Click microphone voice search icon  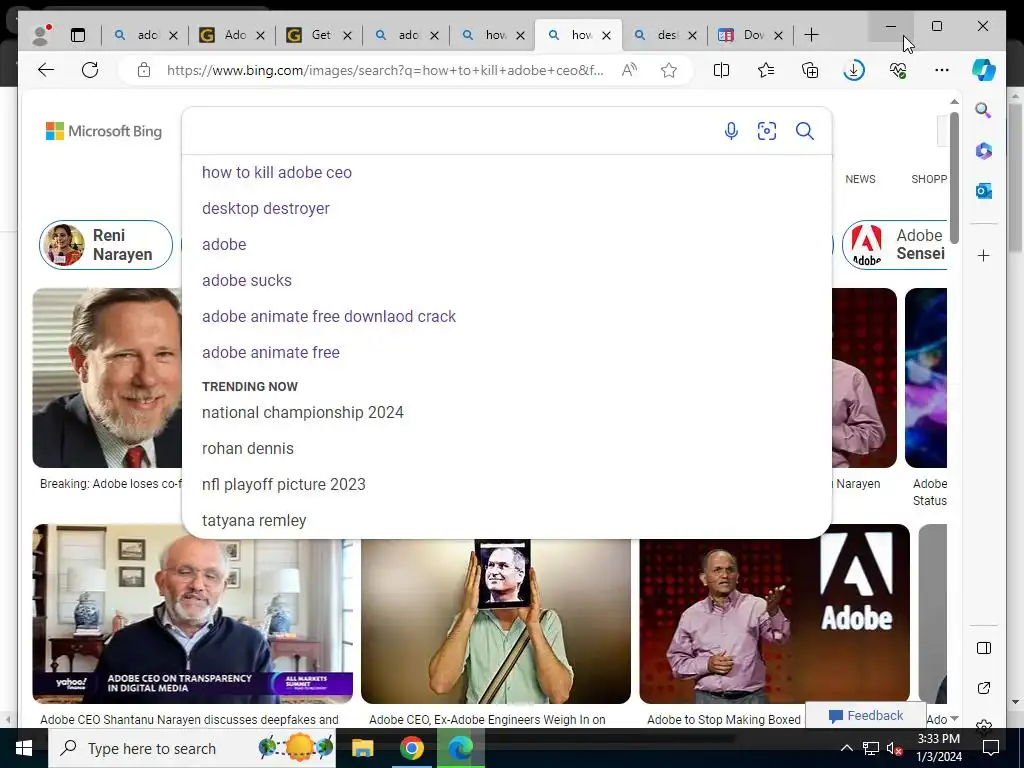731,131
